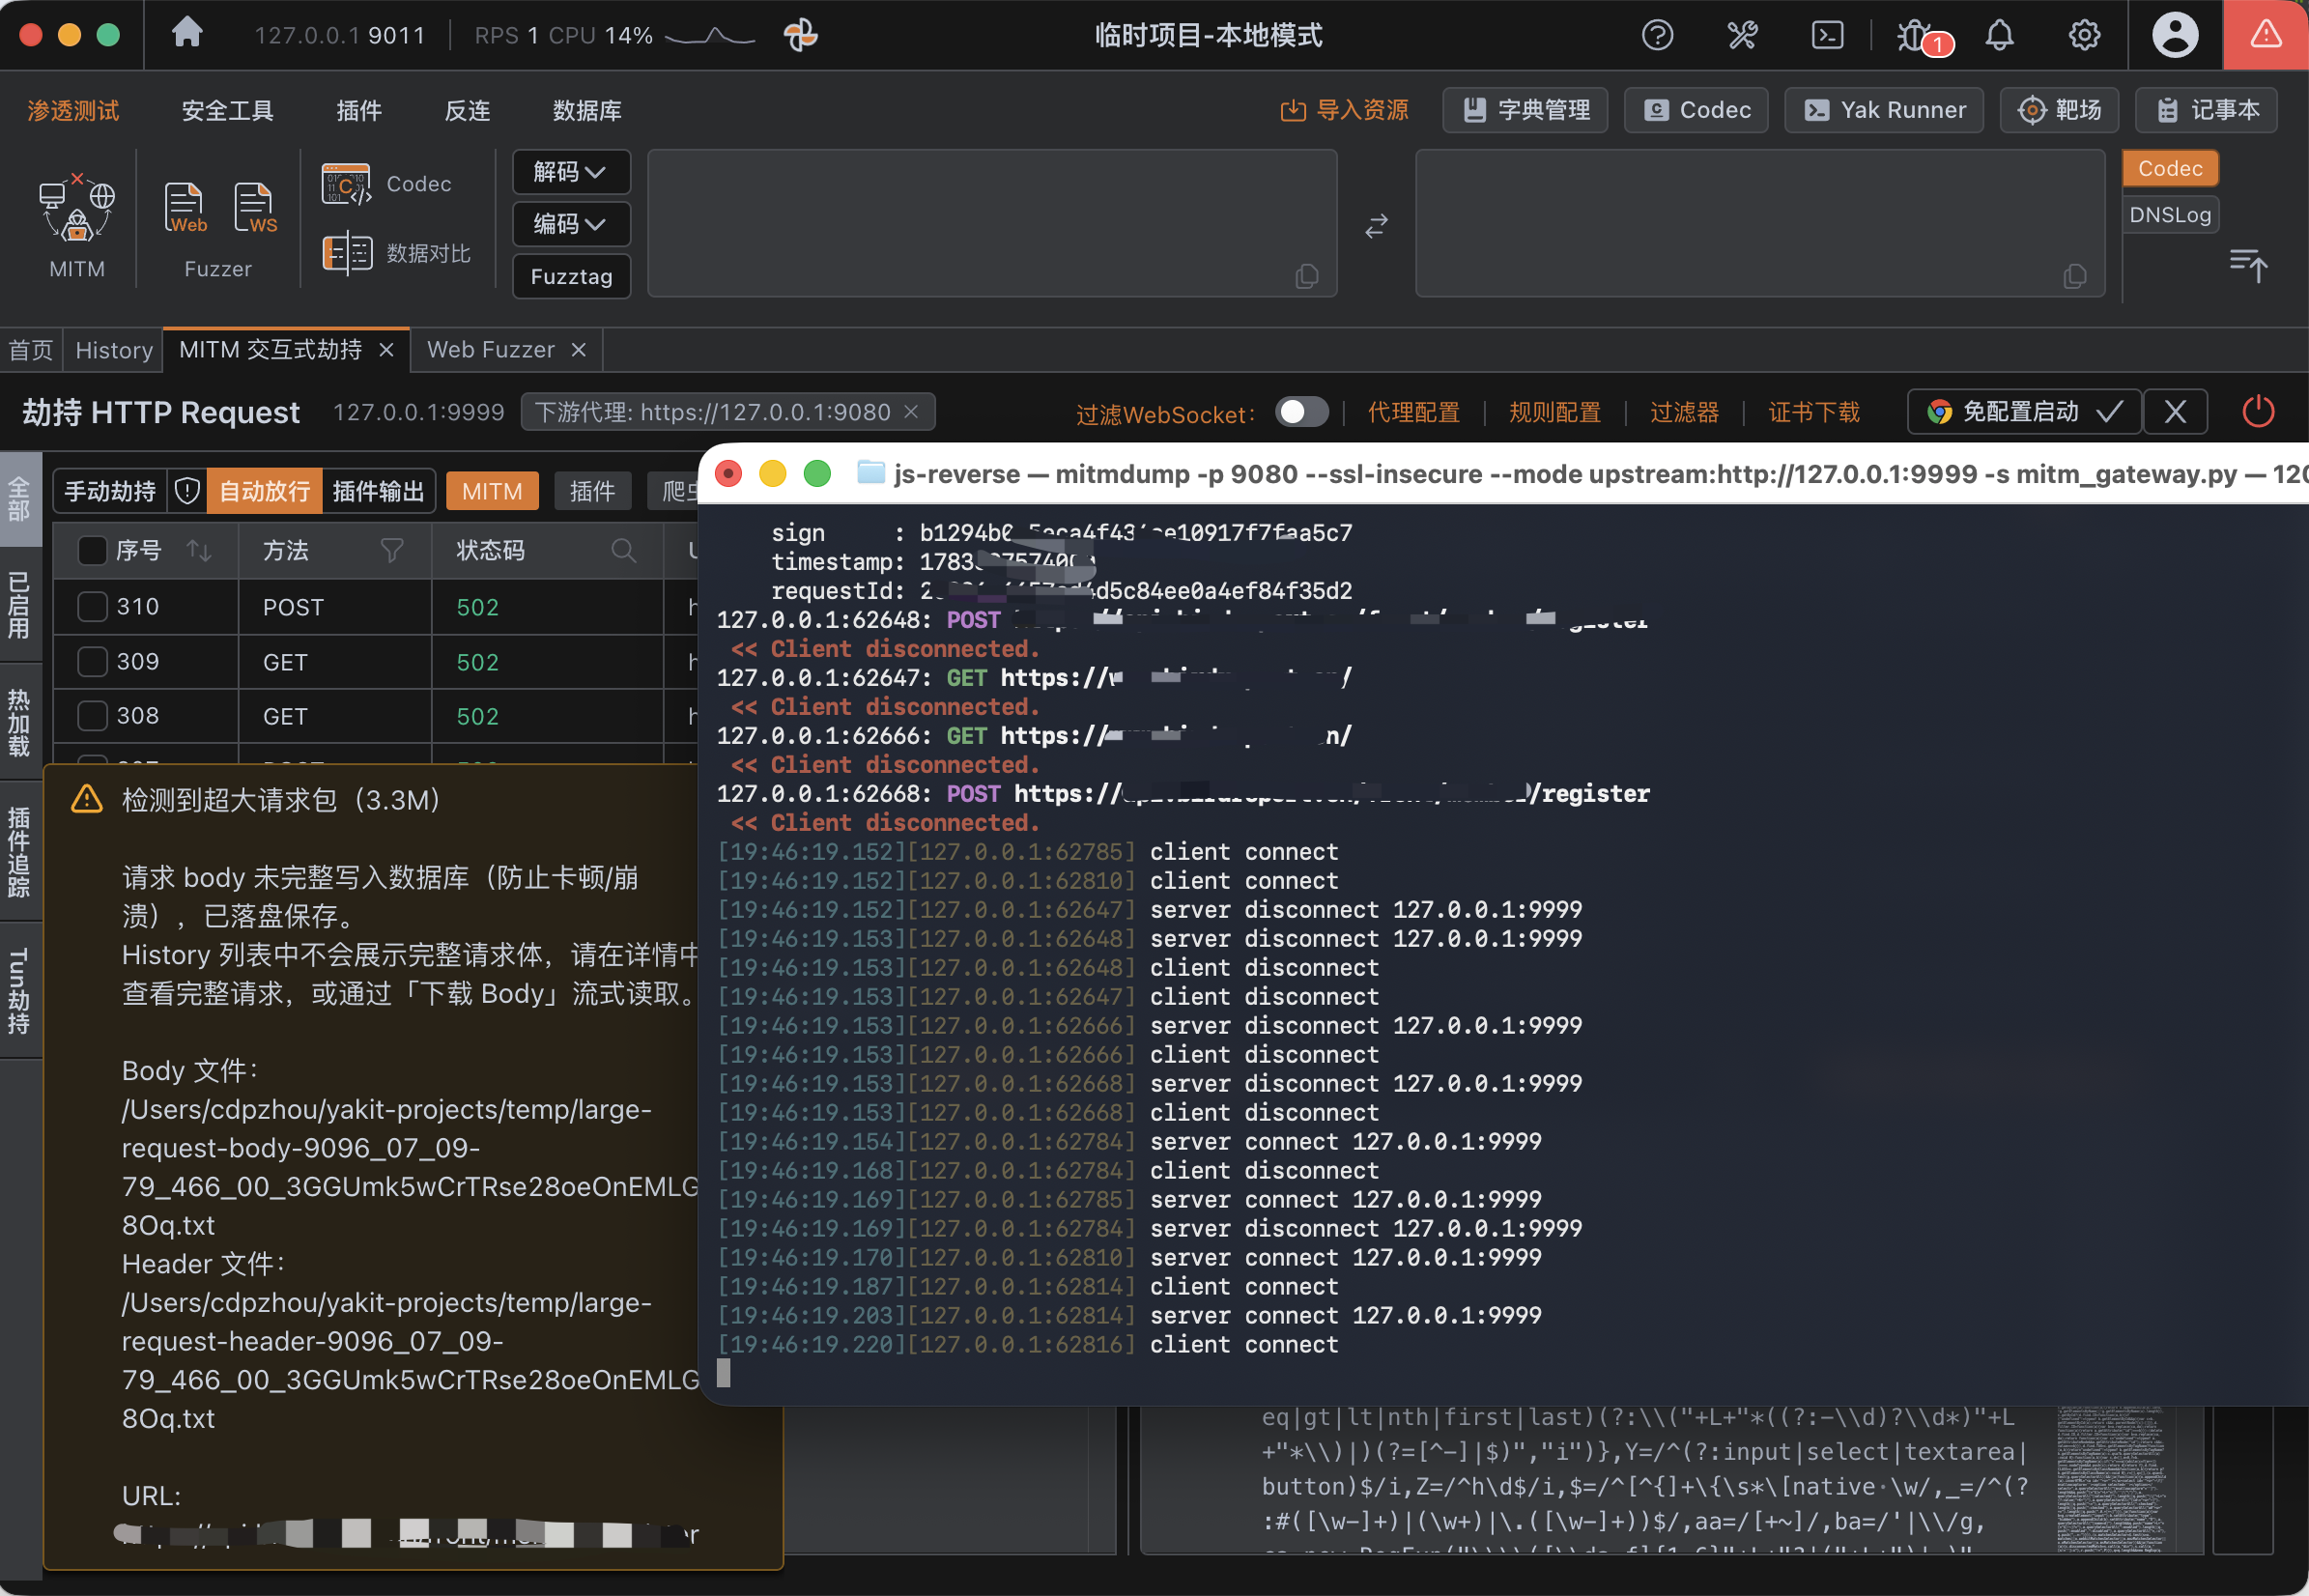The height and width of the screenshot is (1596, 2309).
Task: Check row 310 checkbox
Action: (92, 606)
